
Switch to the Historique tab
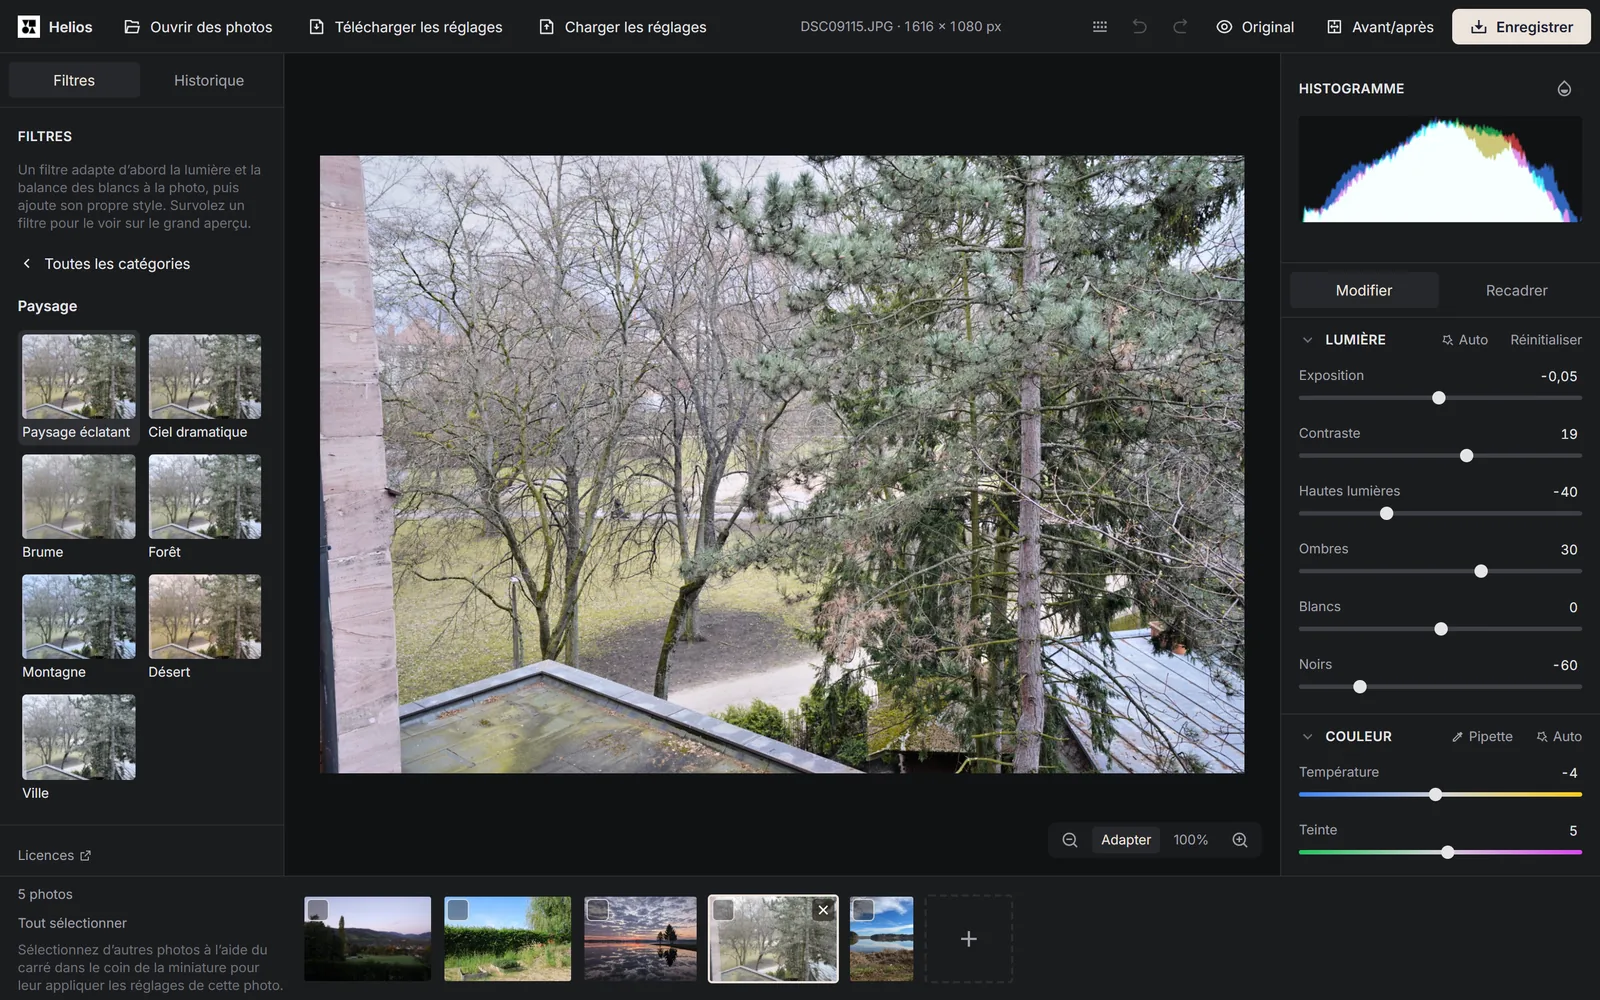click(209, 81)
